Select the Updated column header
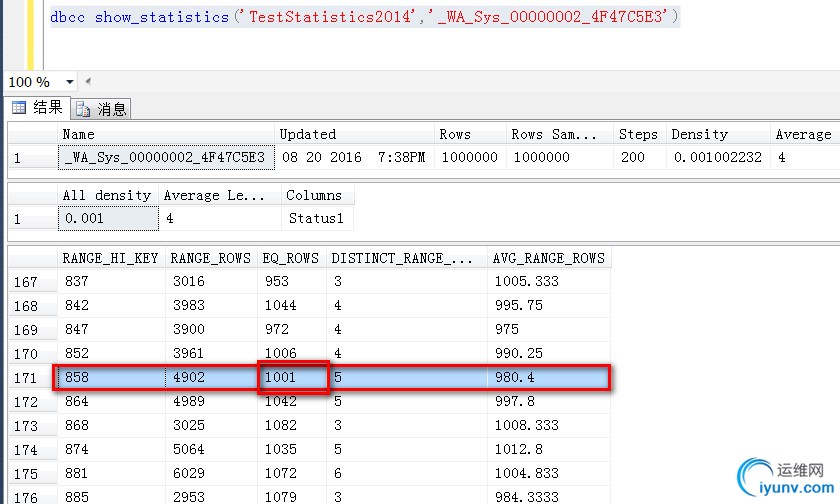Viewport: 840px width, 504px height. coord(354,134)
